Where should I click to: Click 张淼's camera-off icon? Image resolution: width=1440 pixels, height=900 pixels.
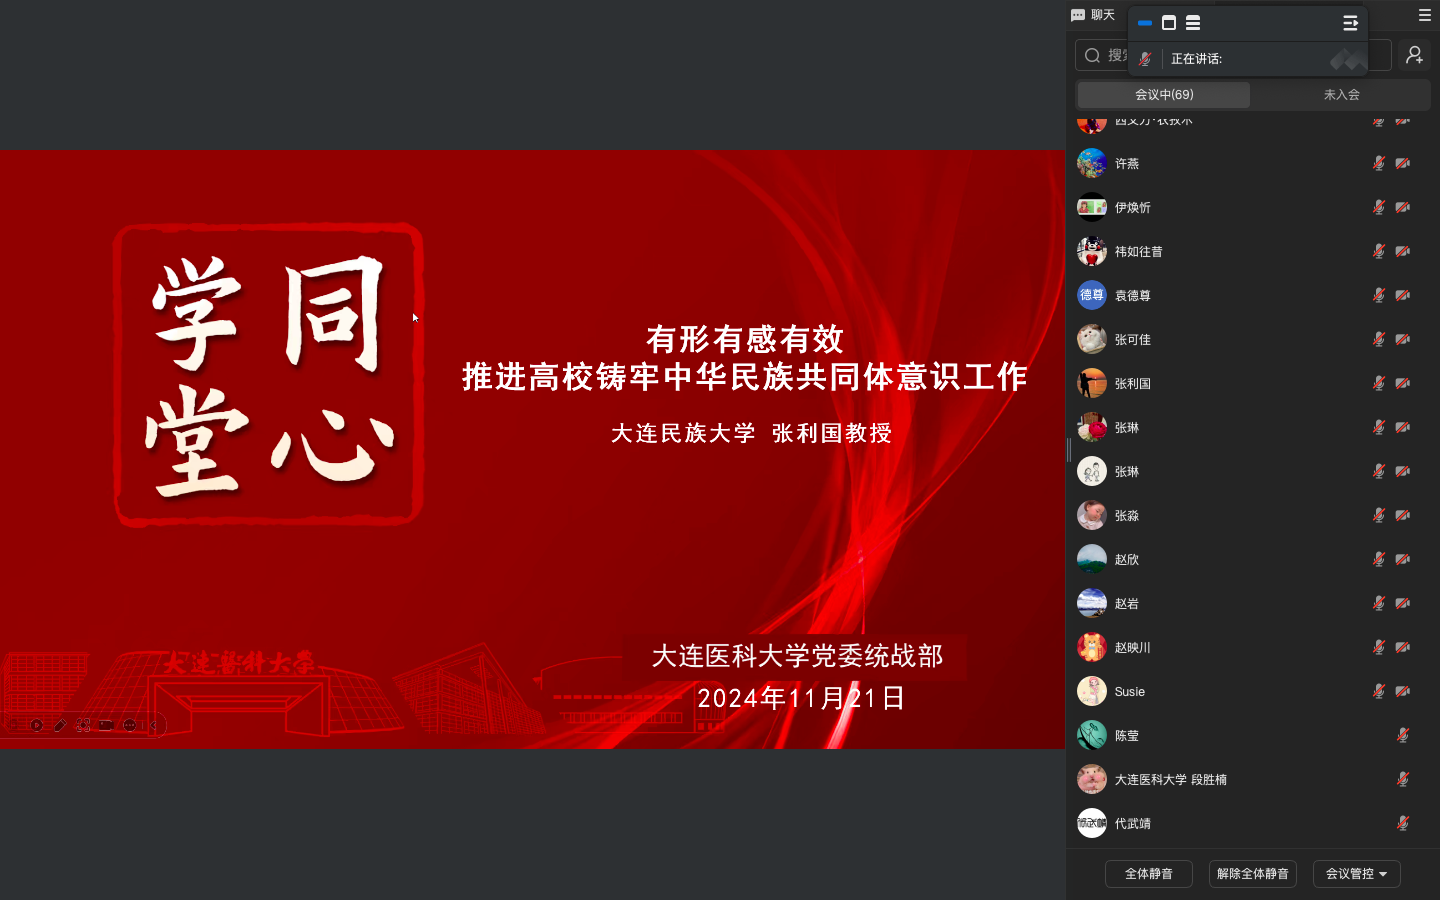(1403, 515)
